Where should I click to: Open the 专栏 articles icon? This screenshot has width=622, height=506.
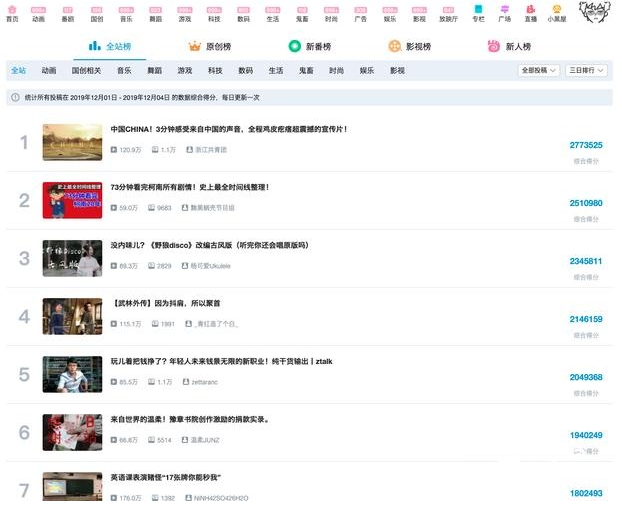click(x=478, y=14)
